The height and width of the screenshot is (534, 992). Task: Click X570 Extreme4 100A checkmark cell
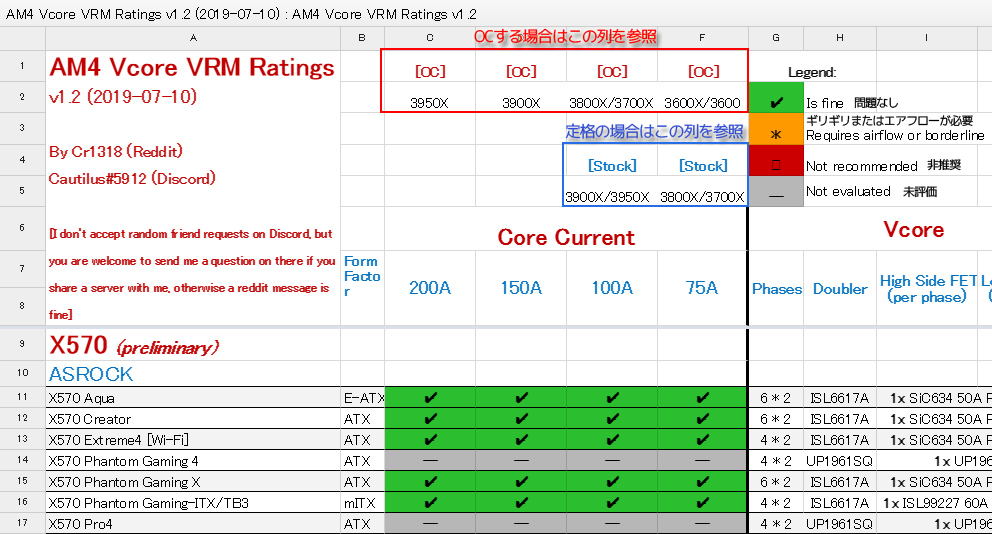[x=612, y=440]
